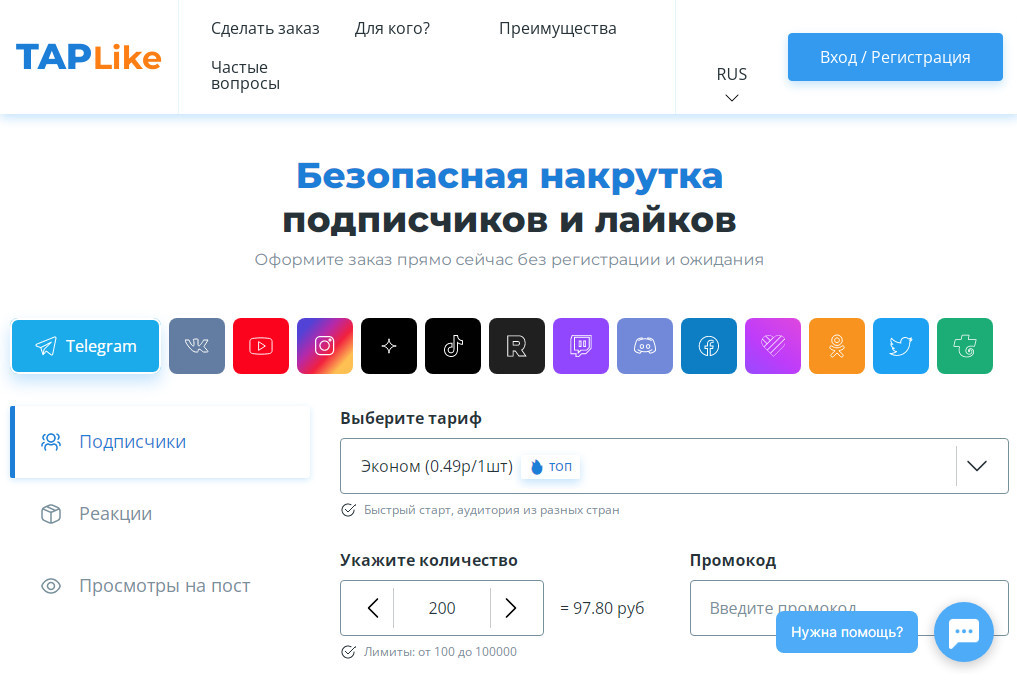The image size is (1017, 687).
Task: Choose the YouTube network icon
Action: tap(261, 346)
